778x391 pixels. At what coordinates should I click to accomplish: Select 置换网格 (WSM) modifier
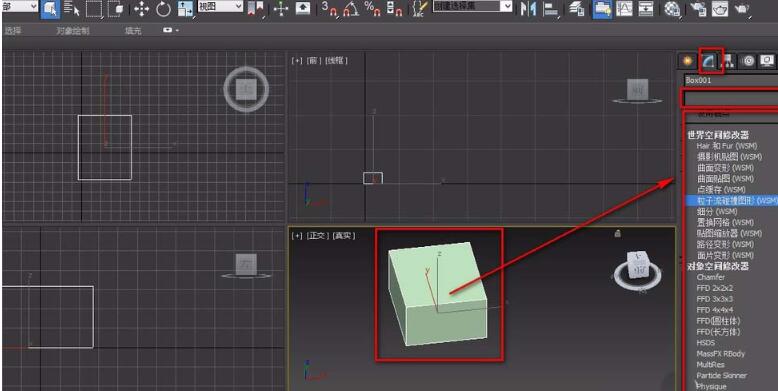[725, 222]
